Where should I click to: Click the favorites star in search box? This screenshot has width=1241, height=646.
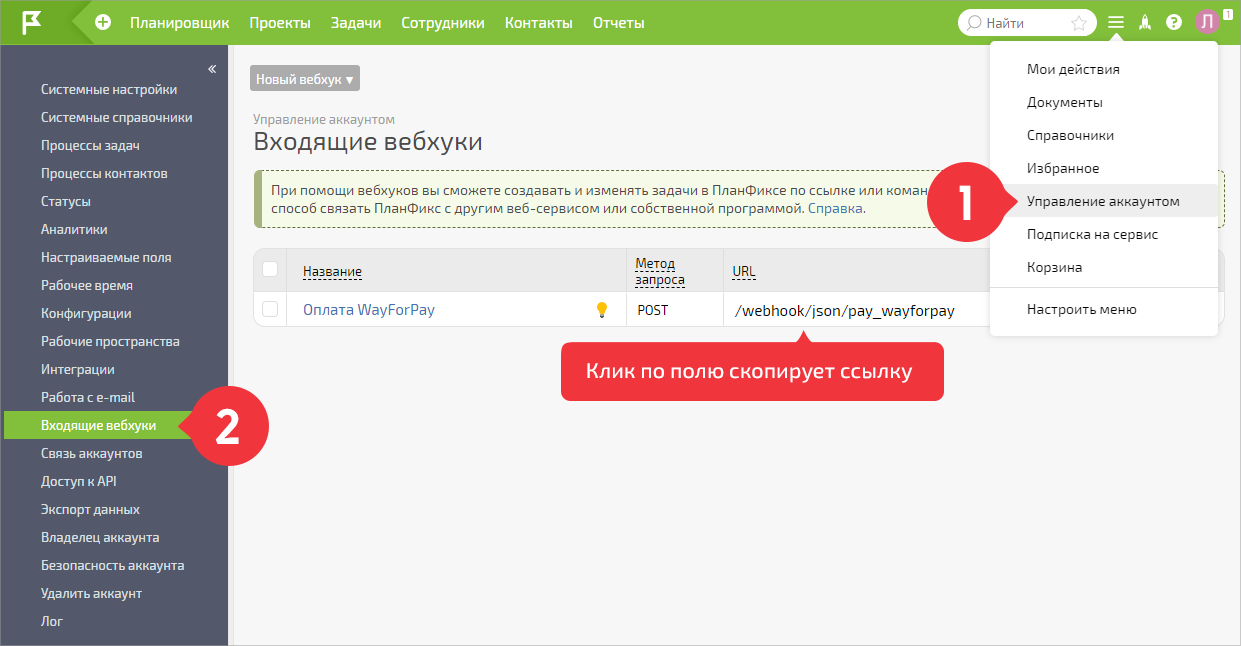[x=1079, y=23]
